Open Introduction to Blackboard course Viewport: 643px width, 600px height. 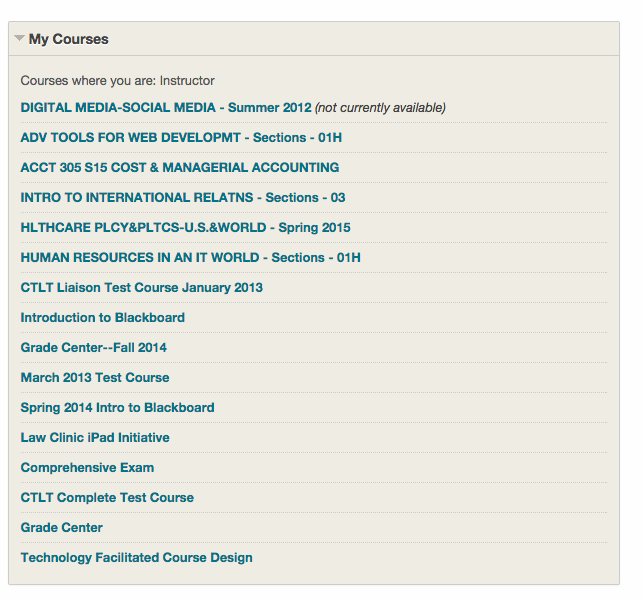[103, 317]
